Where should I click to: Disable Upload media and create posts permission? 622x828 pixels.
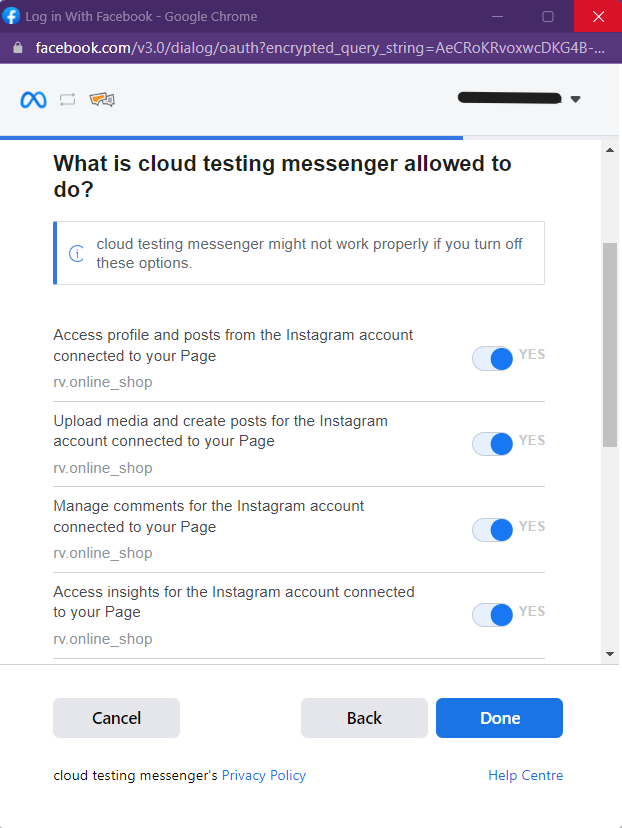(492, 444)
